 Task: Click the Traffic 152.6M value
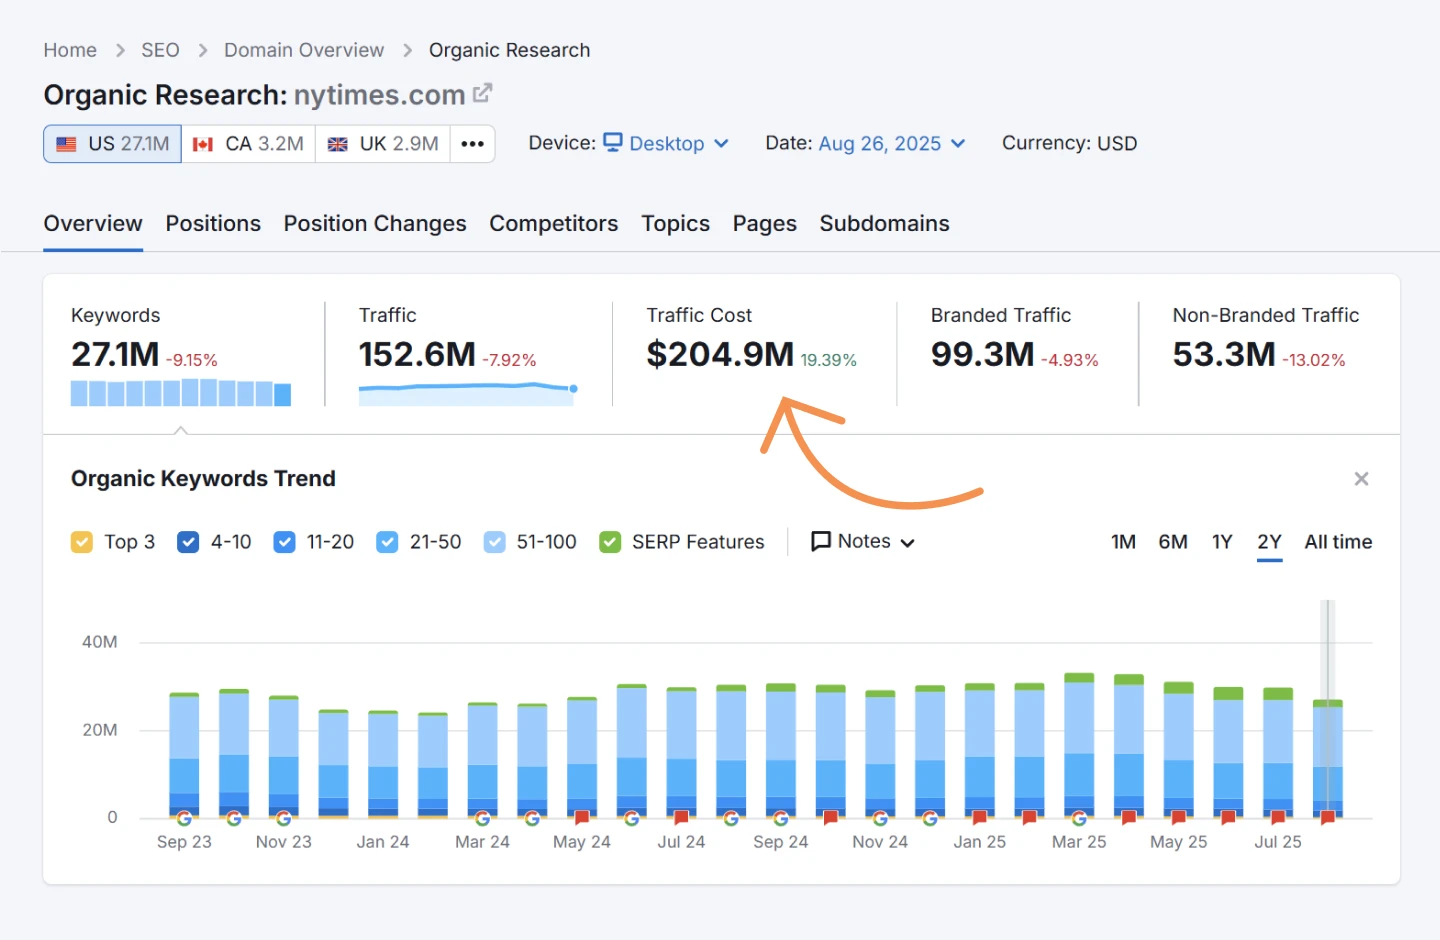pos(417,354)
